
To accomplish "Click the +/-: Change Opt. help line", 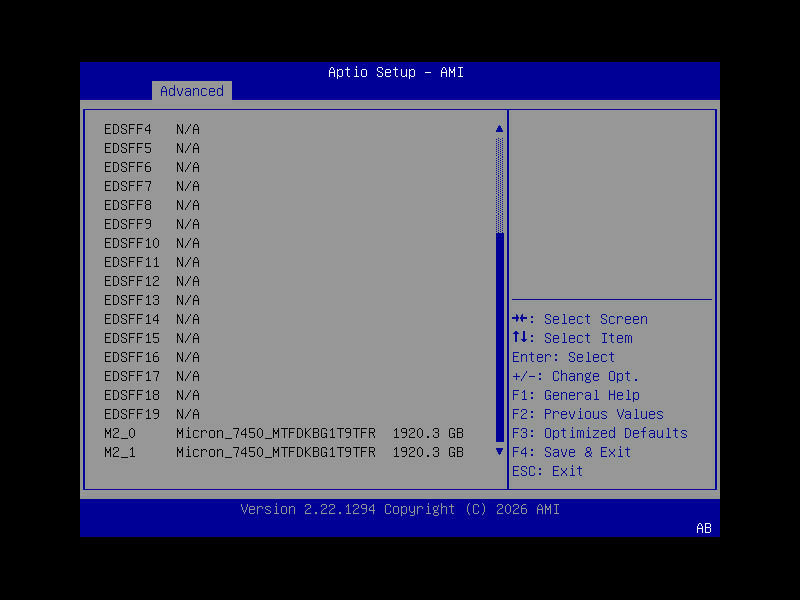I will [576, 377].
